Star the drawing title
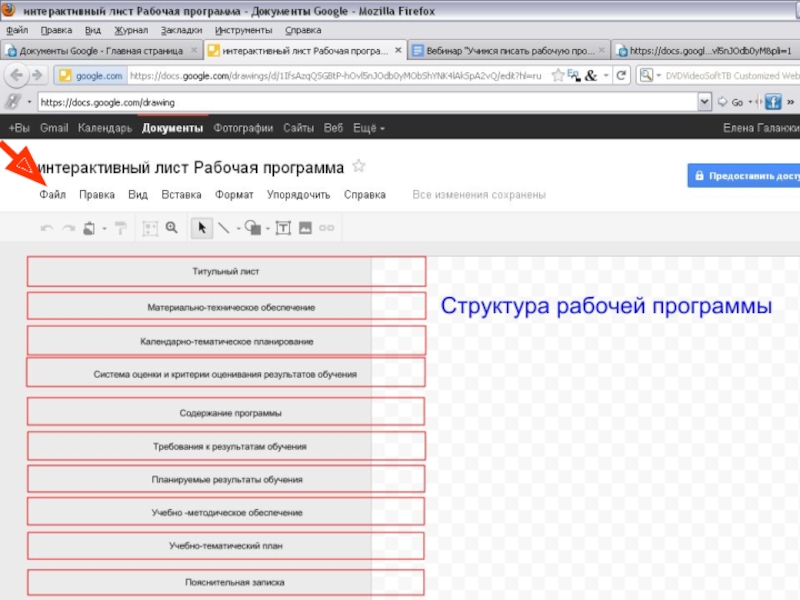 (359, 166)
